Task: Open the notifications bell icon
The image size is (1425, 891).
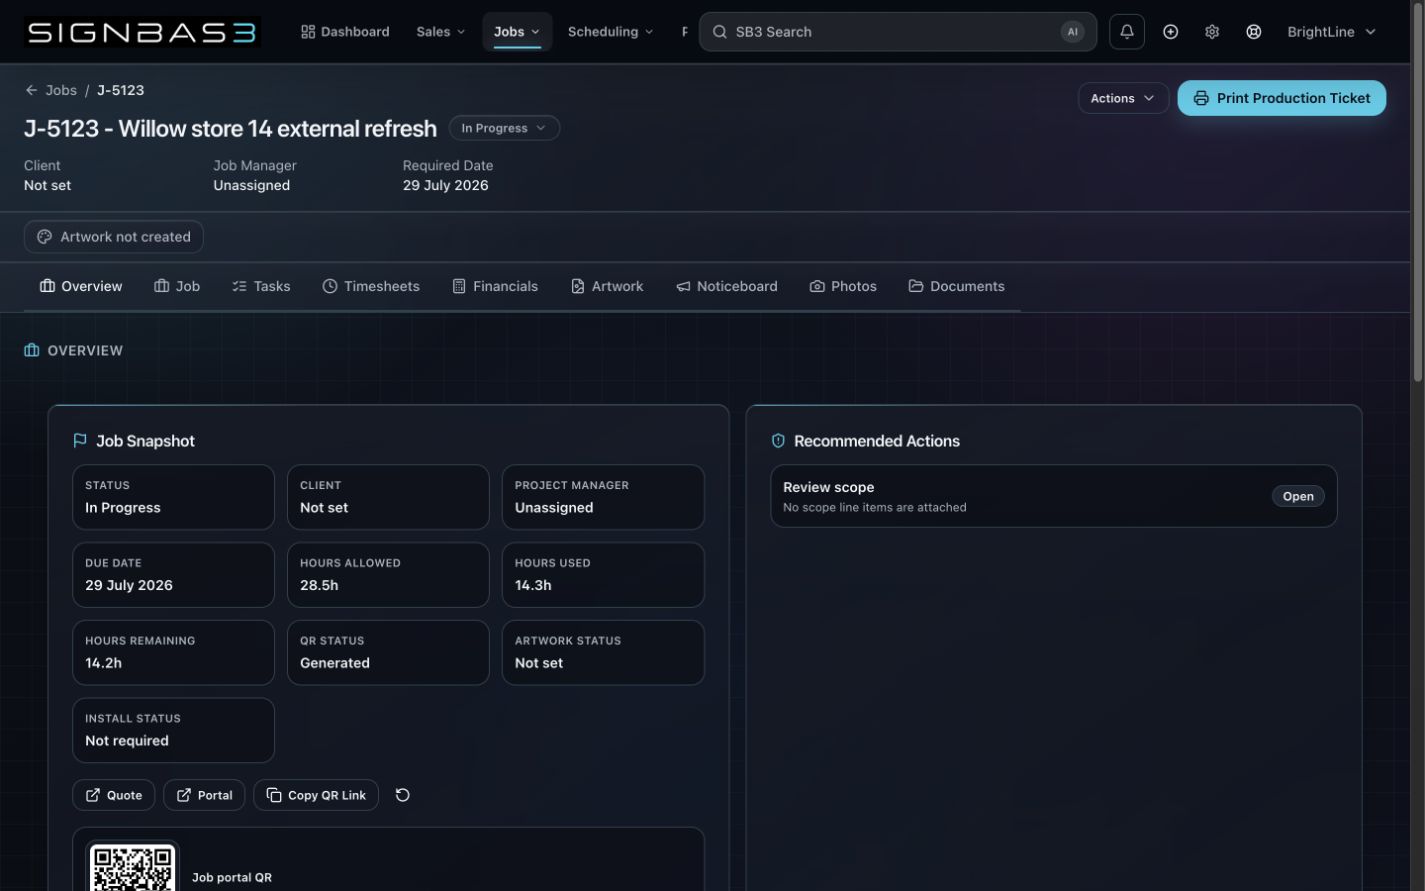Action: [1126, 32]
